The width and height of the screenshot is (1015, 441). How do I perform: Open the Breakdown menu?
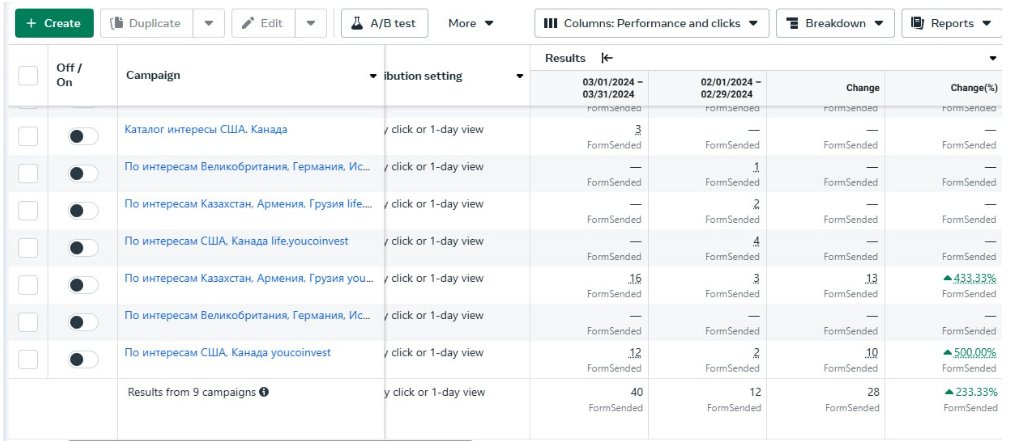click(834, 23)
